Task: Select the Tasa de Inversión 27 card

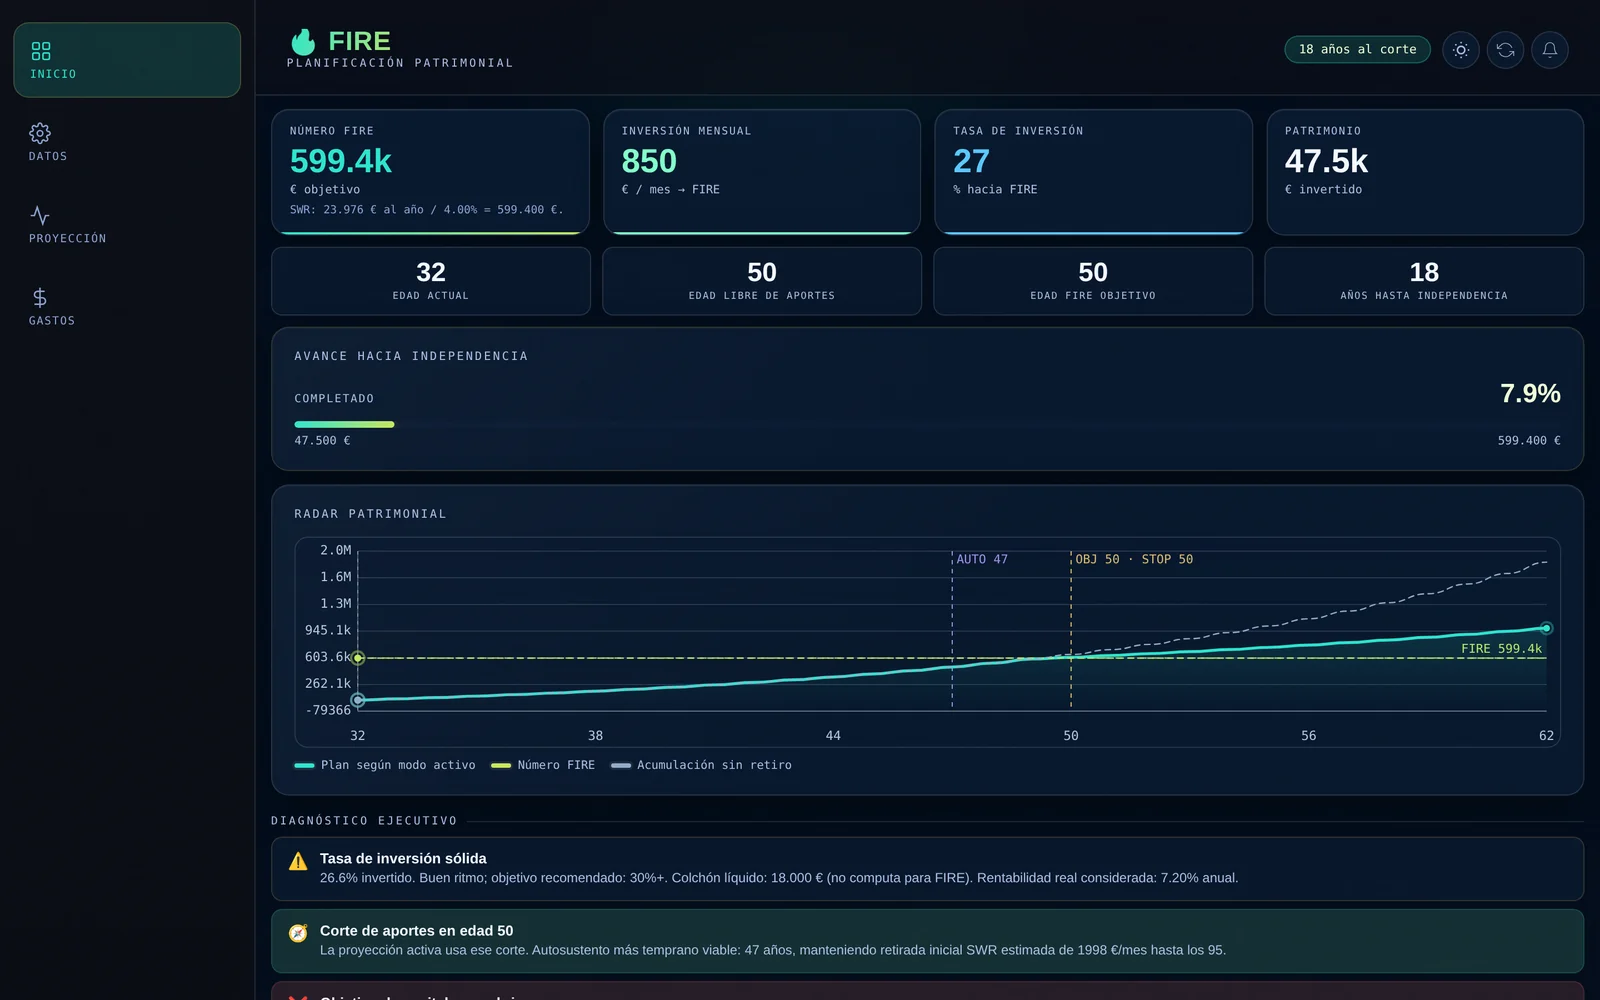Action: 1093,172
